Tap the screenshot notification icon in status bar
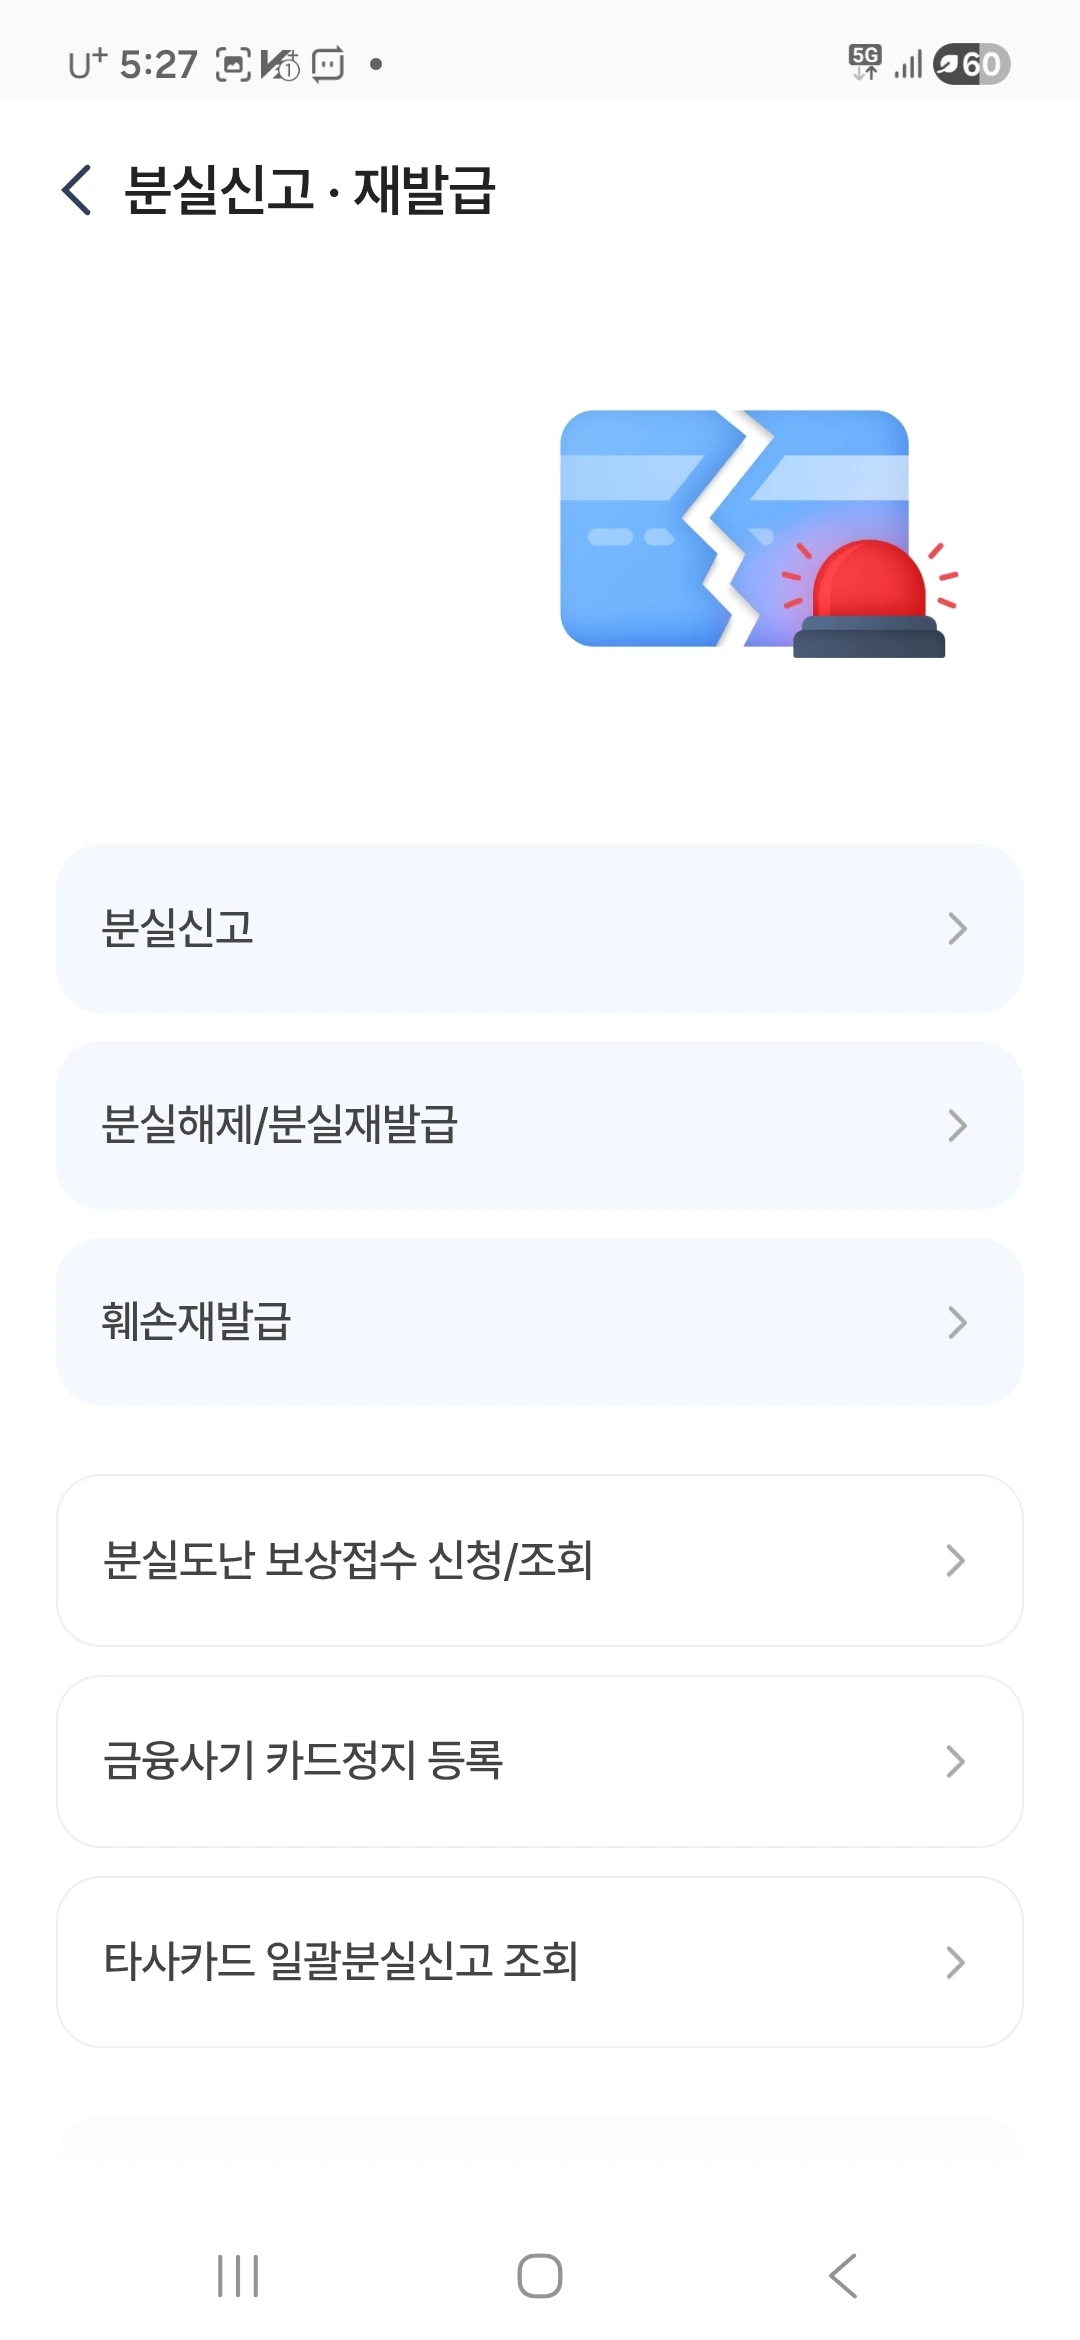This screenshot has height=2340, width=1080. 233,64
